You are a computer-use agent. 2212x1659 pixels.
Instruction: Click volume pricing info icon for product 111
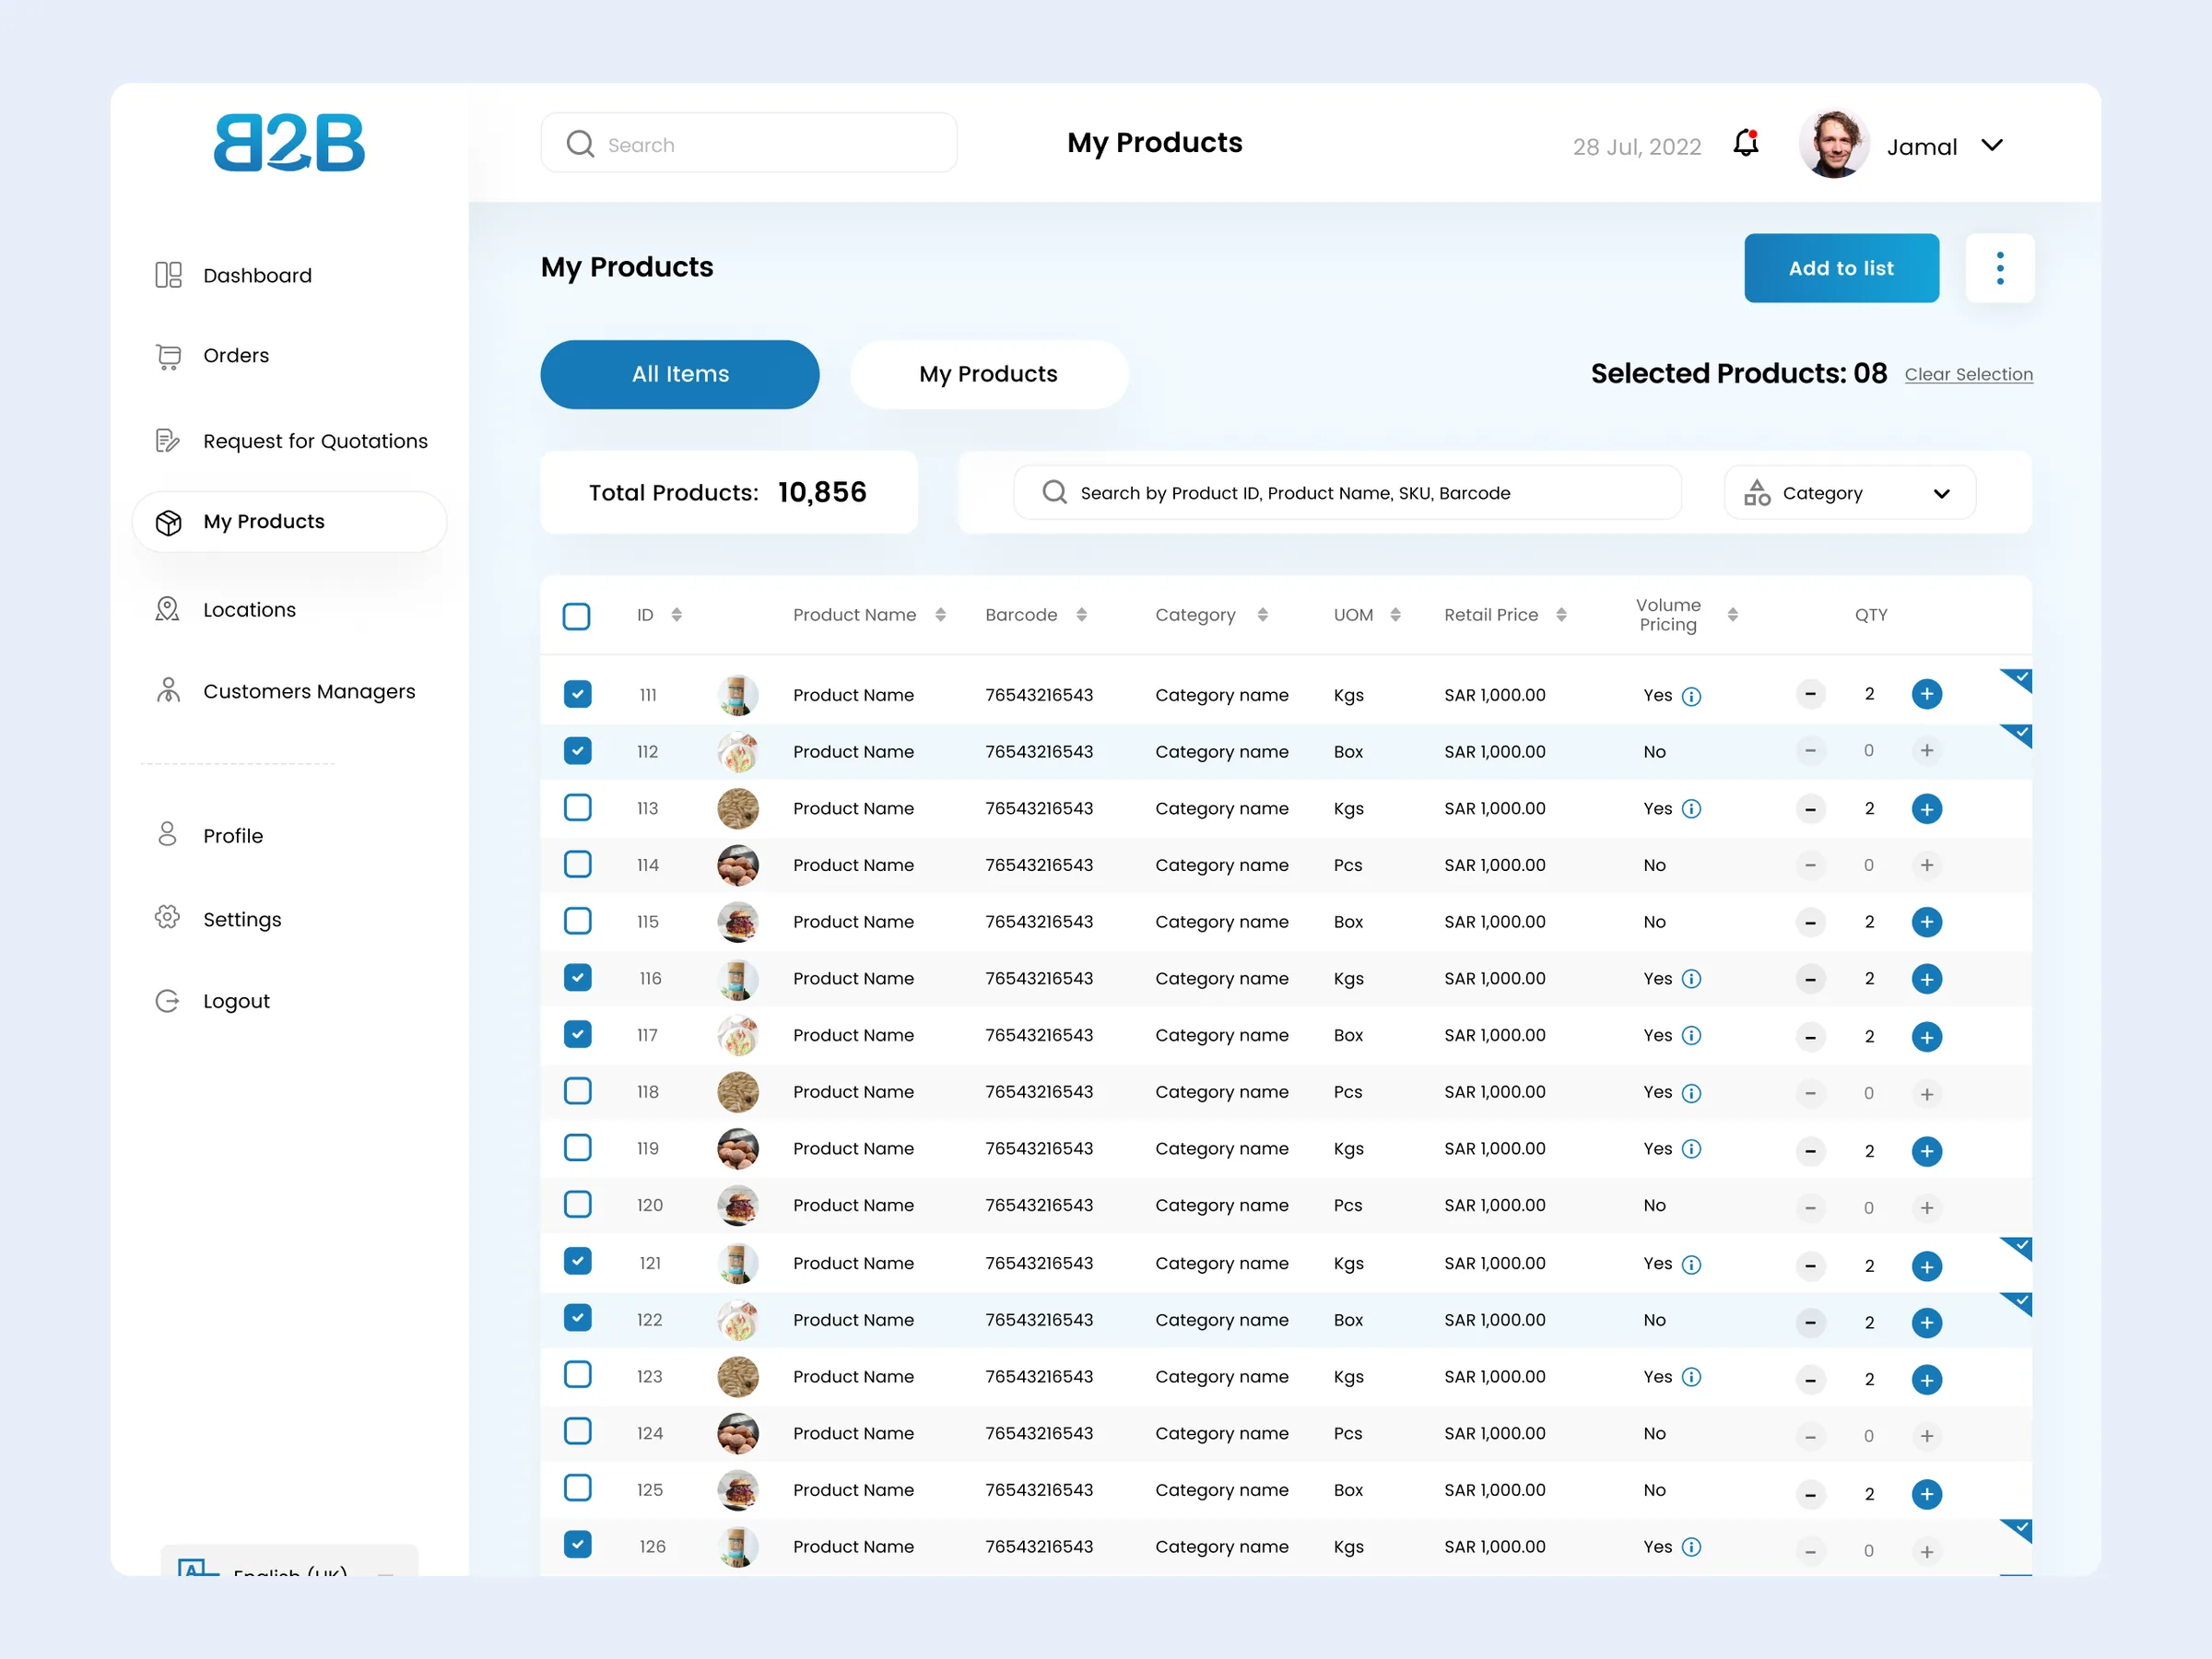pyautogui.click(x=1691, y=696)
